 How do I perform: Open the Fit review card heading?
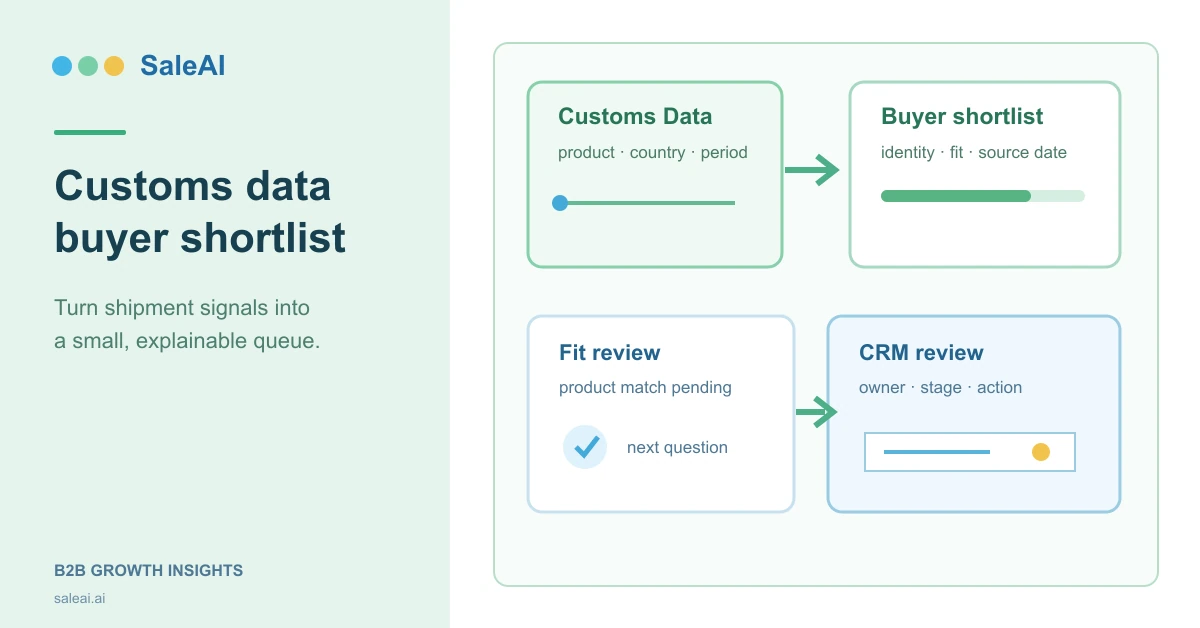[609, 353]
